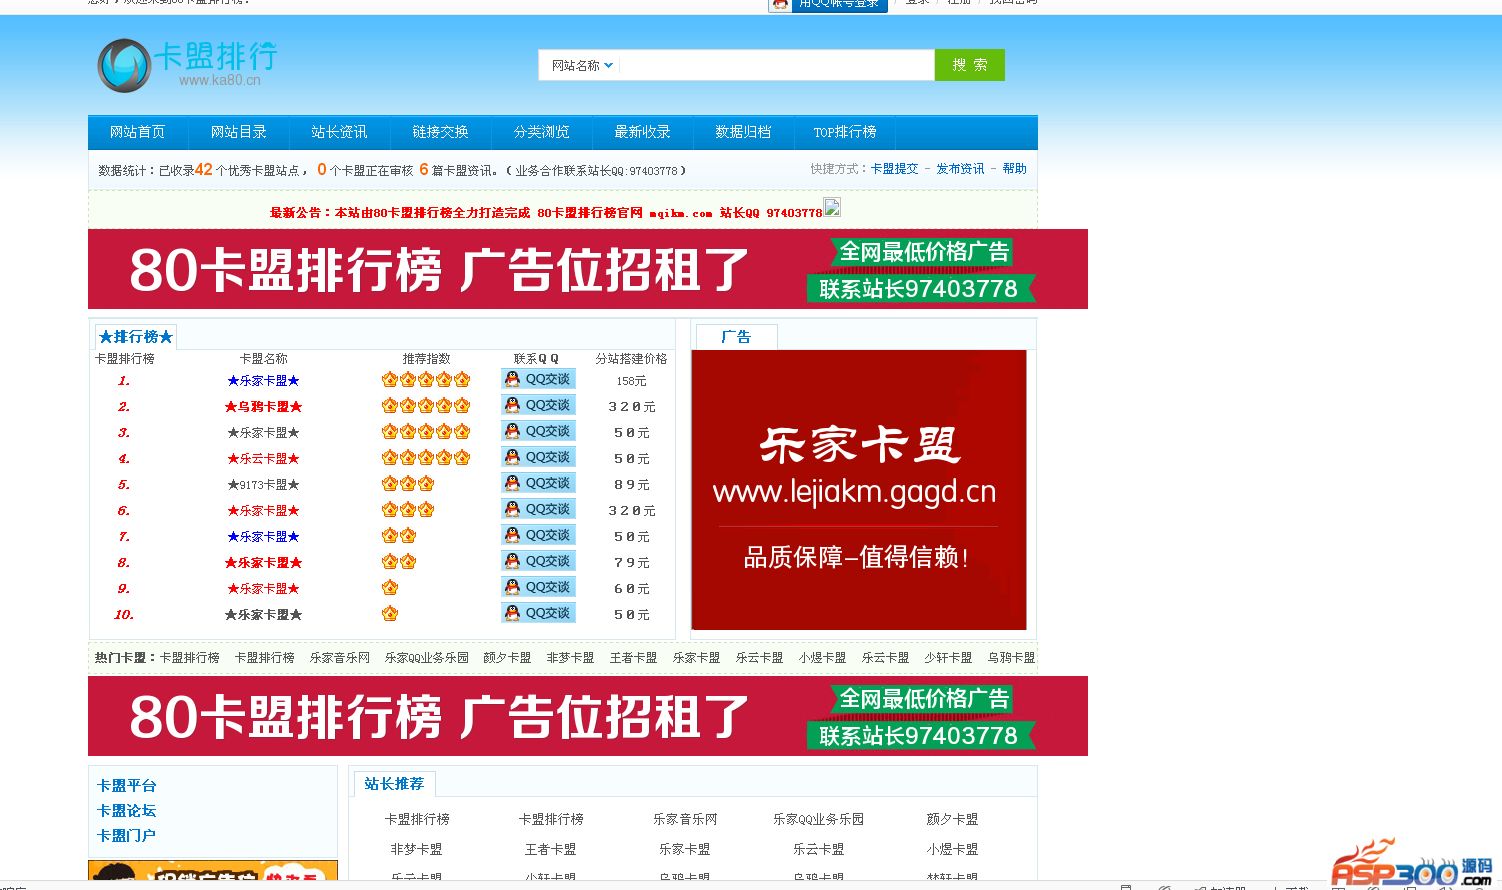Select the 站长推荐 tab
1502x890 pixels.
(394, 784)
